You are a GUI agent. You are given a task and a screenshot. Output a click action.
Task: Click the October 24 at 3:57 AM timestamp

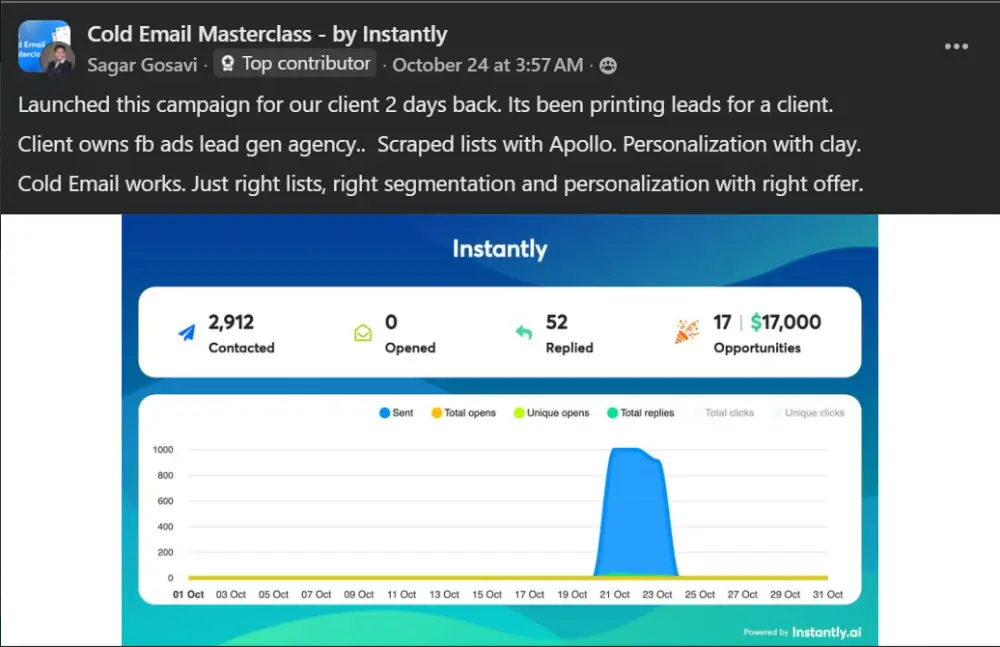pos(487,65)
